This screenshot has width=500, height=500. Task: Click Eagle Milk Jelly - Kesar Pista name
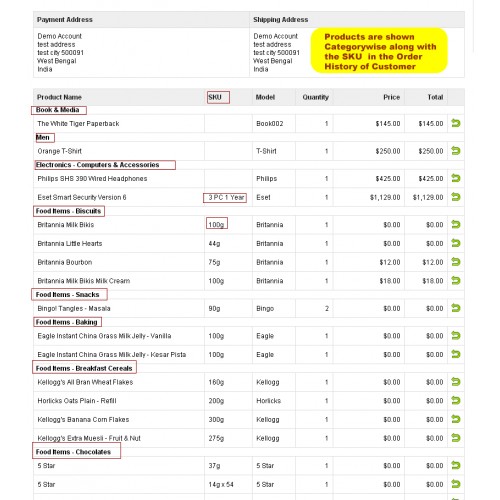click(112, 355)
